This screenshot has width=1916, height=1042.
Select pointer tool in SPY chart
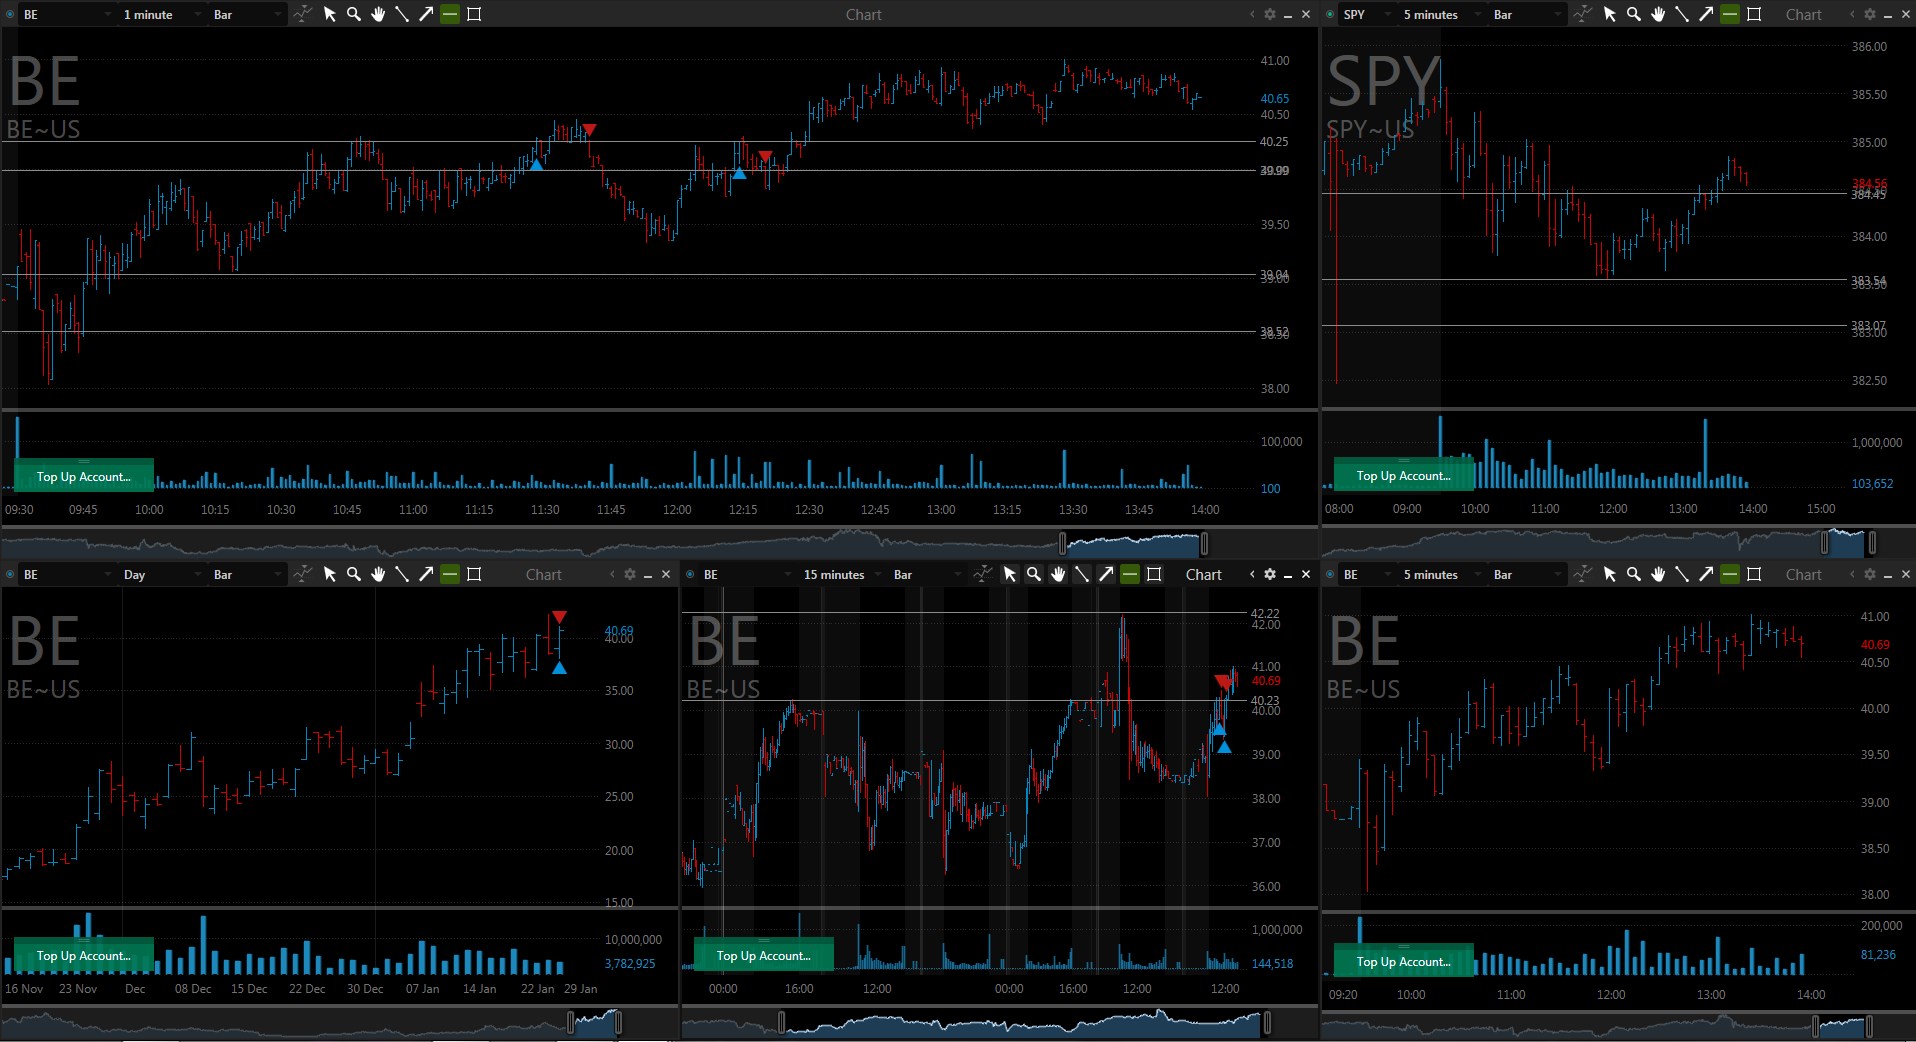pos(1610,14)
